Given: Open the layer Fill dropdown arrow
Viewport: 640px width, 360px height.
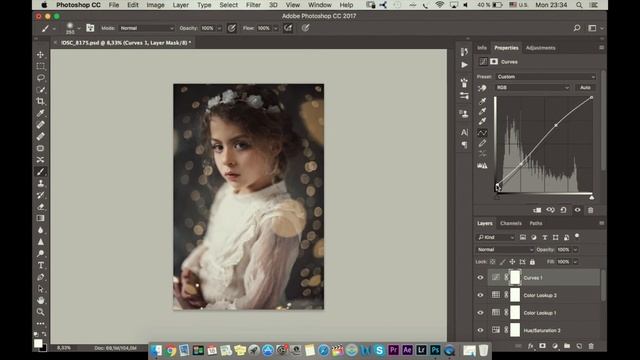Looking at the screenshot, I should tap(576, 262).
